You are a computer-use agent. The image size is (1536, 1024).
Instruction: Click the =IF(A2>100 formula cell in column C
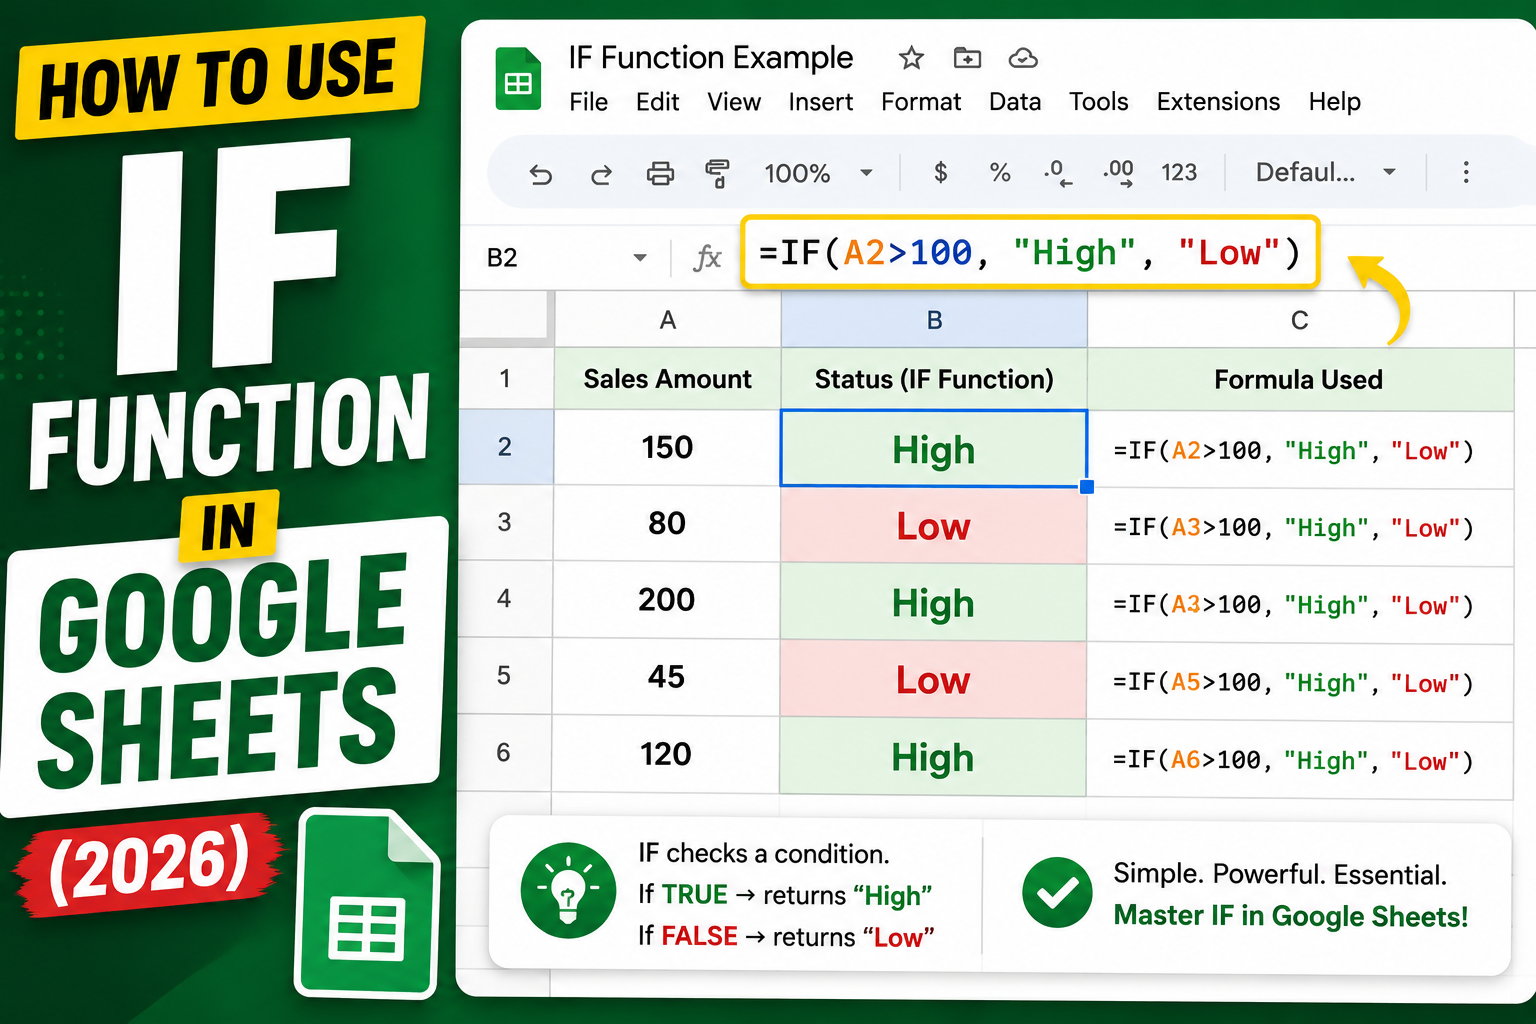[1300, 450]
